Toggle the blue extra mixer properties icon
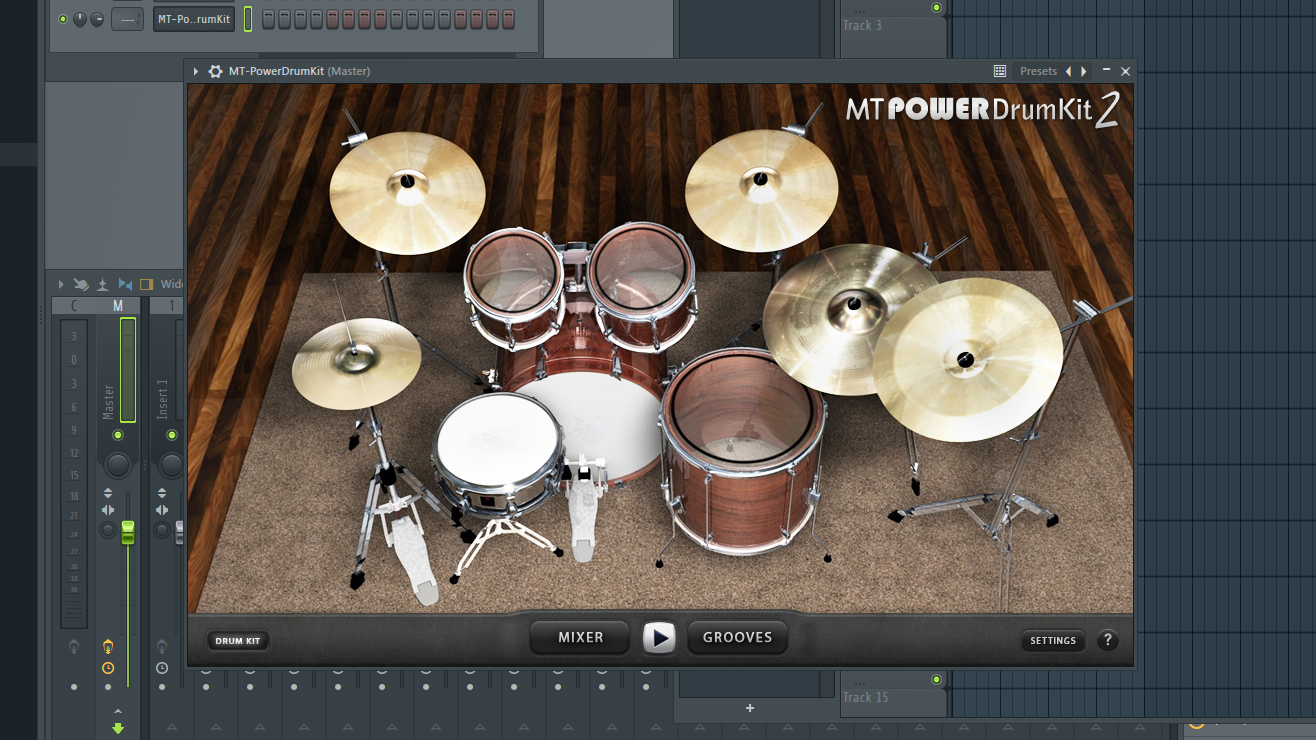The height and width of the screenshot is (740, 1316). click(x=125, y=285)
